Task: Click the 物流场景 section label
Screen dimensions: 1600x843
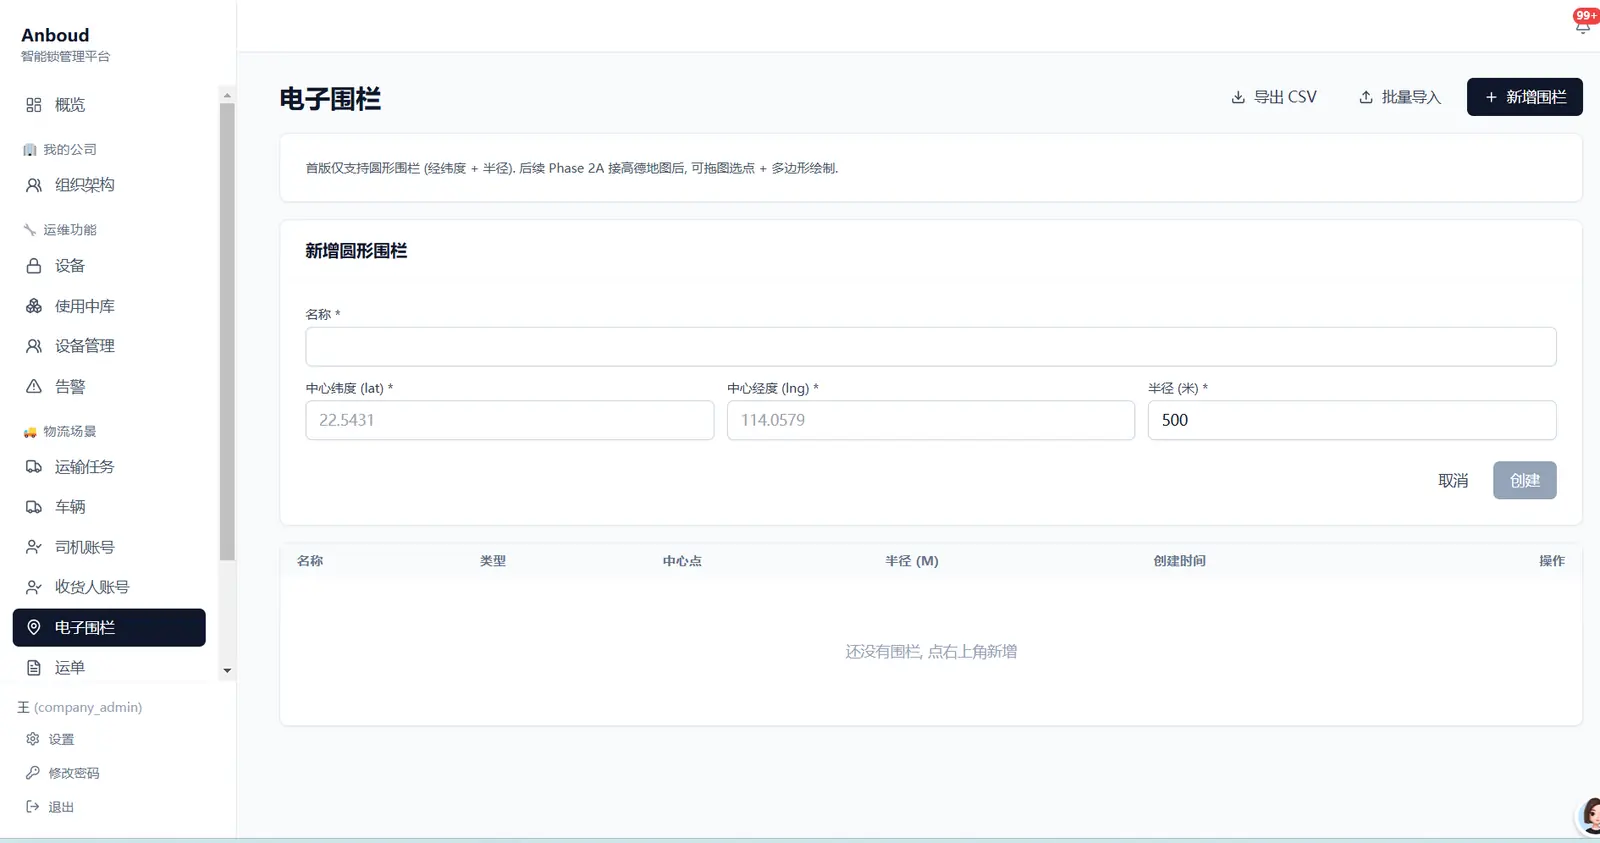Action: coord(70,432)
